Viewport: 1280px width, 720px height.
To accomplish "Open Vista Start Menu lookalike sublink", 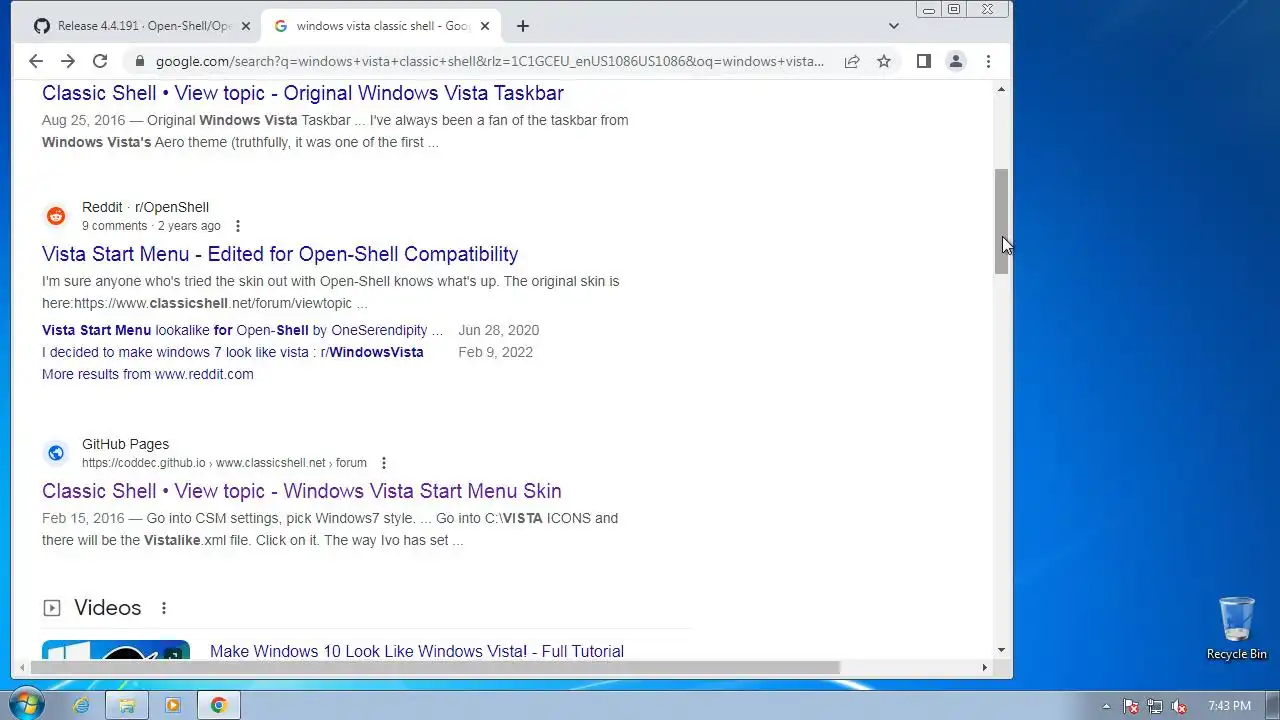I will [242, 330].
